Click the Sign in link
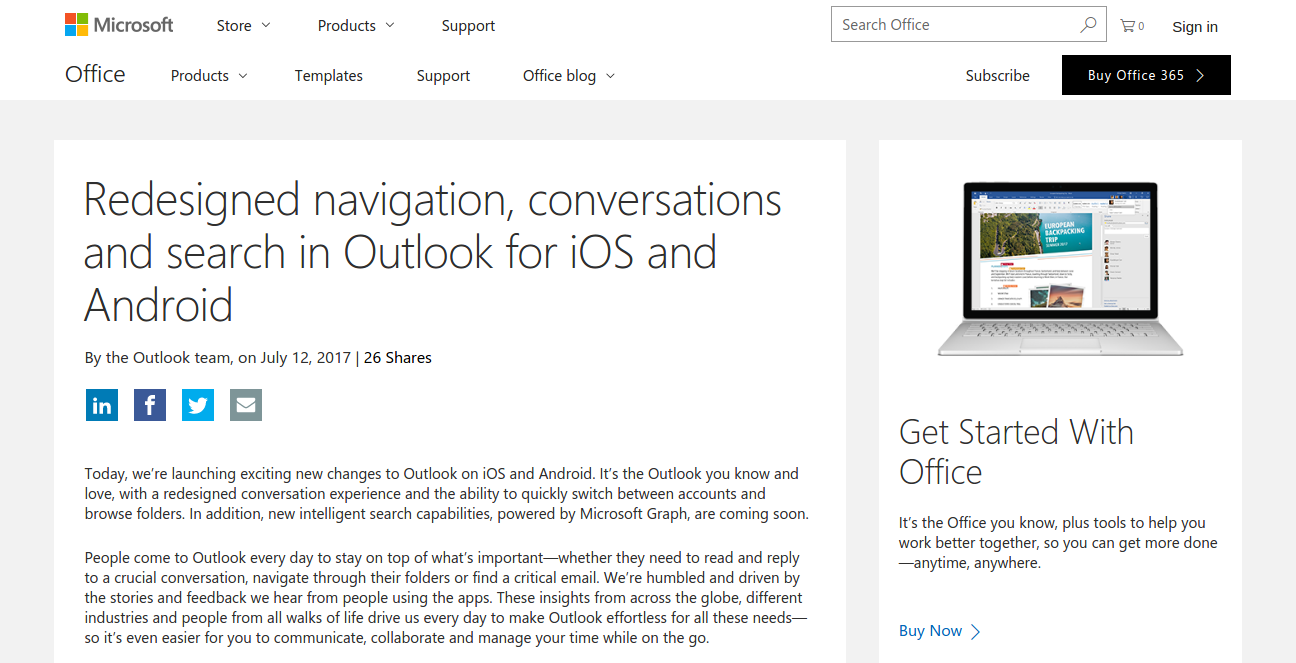The height and width of the screenshot is (663, 1296). click(x=1195, y=27)
